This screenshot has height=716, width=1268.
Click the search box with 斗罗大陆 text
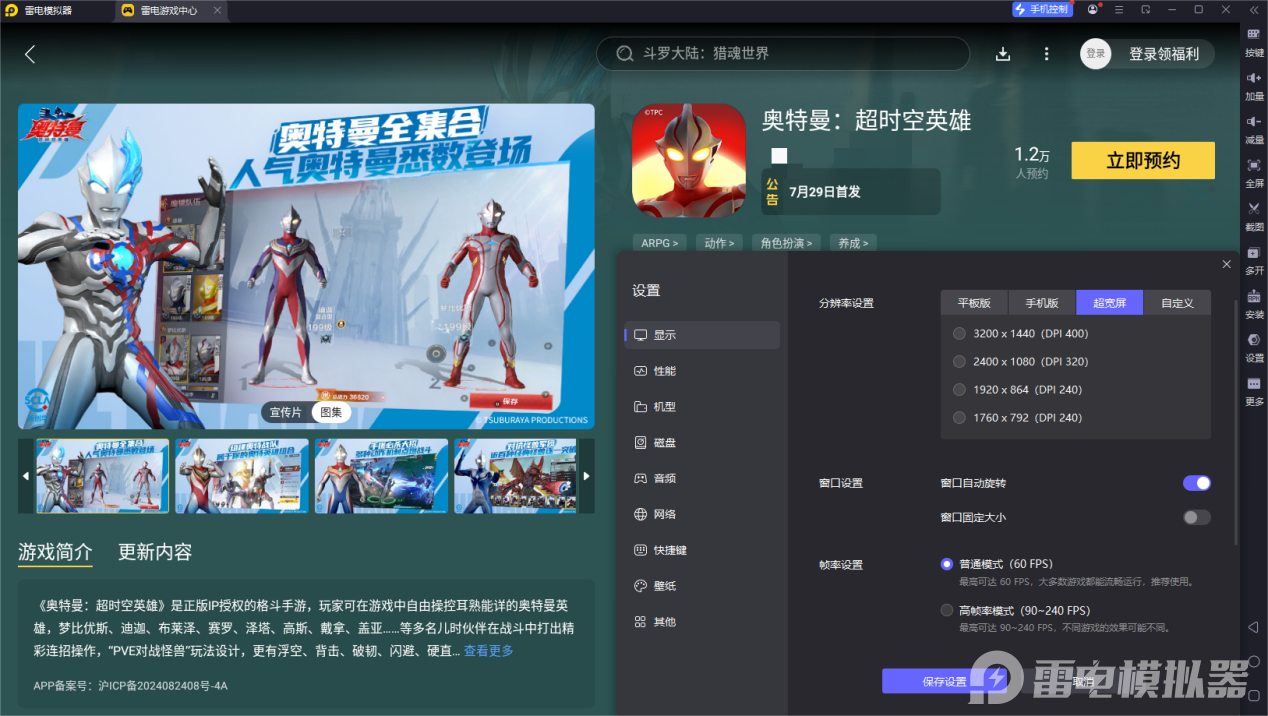click(x=783, y=54)
